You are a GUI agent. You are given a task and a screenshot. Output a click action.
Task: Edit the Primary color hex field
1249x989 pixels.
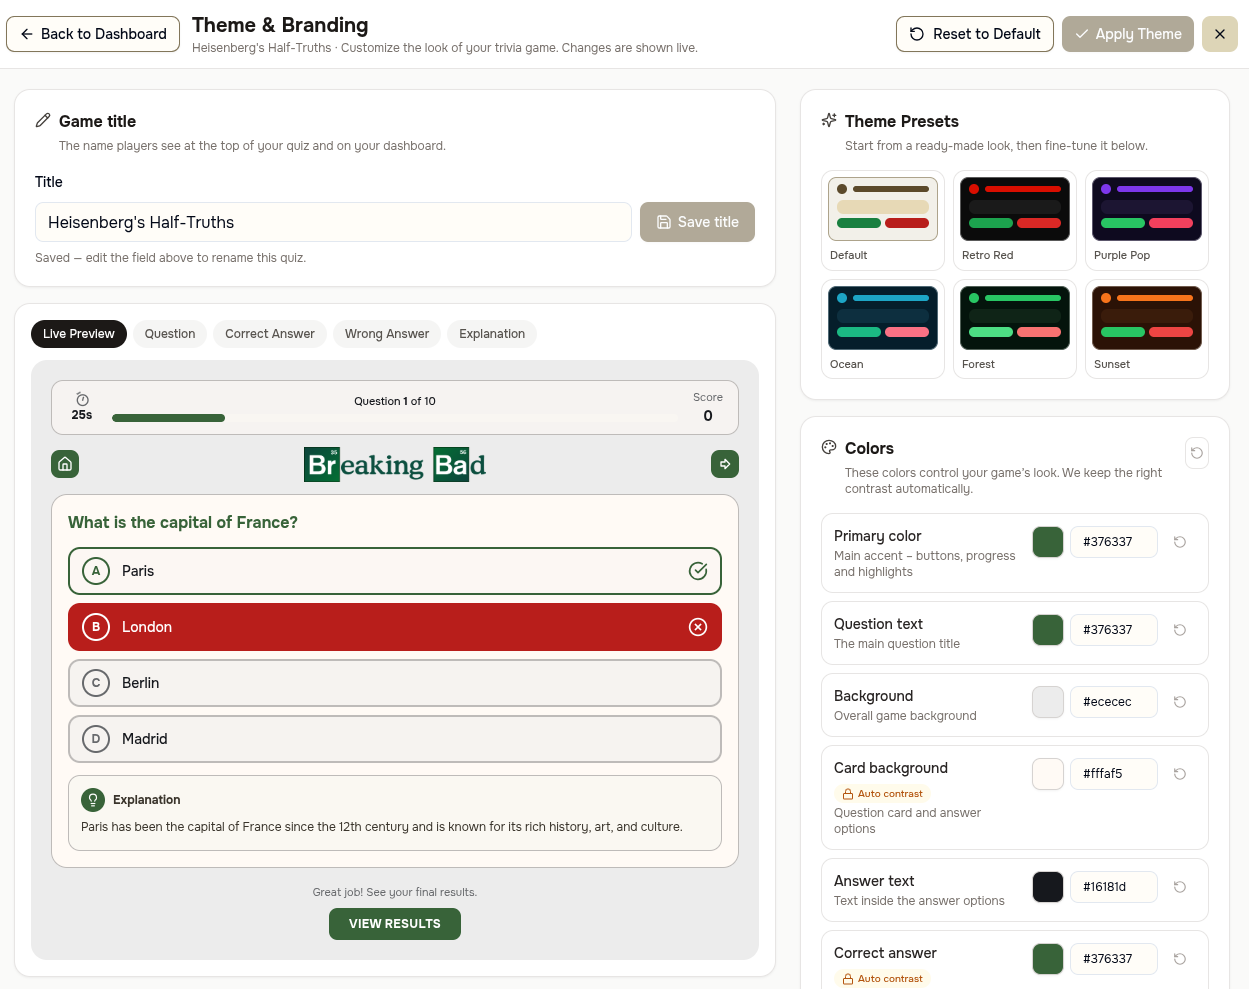pos(1114,542)
